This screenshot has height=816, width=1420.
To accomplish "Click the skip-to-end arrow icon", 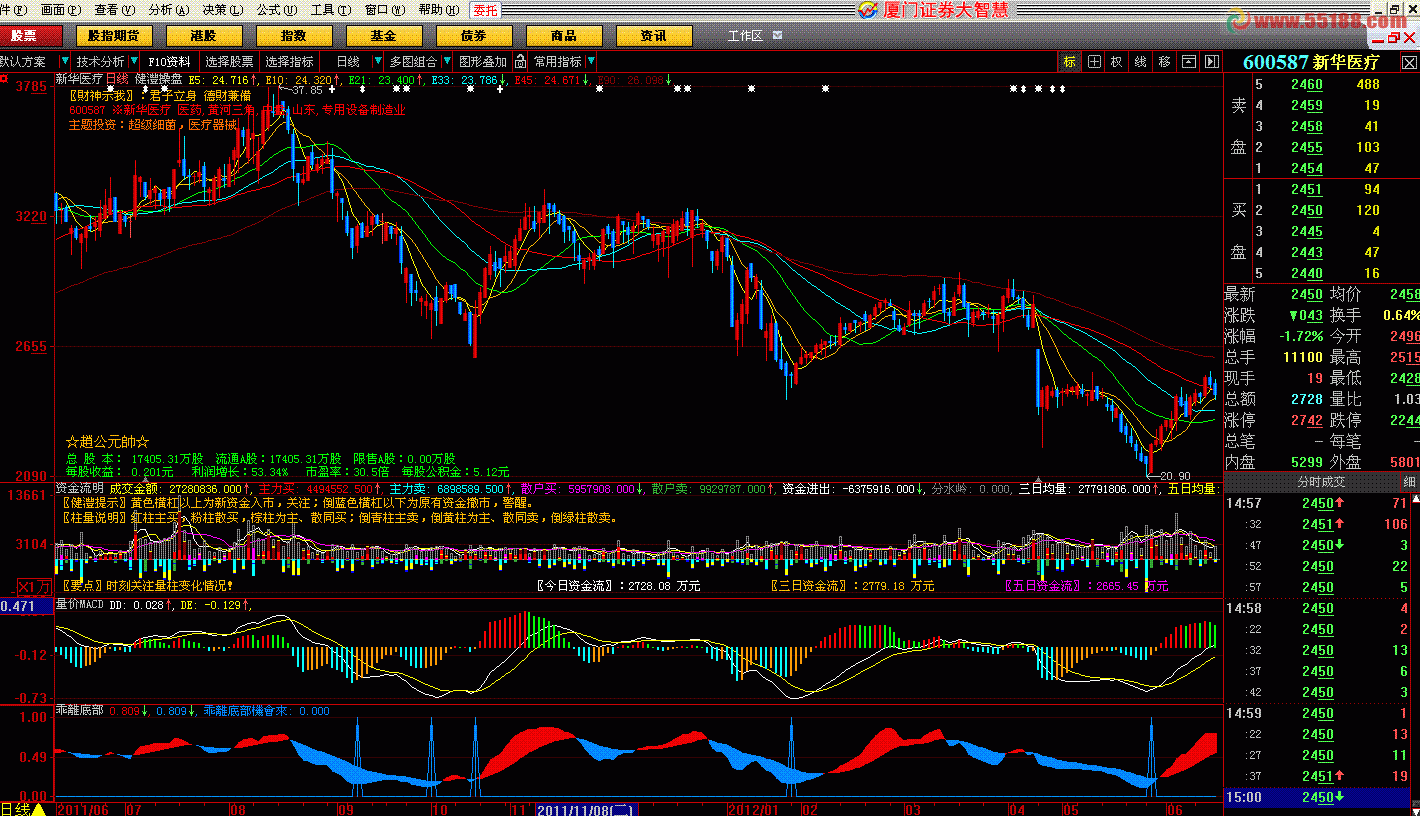I will tap(1211, 62).
